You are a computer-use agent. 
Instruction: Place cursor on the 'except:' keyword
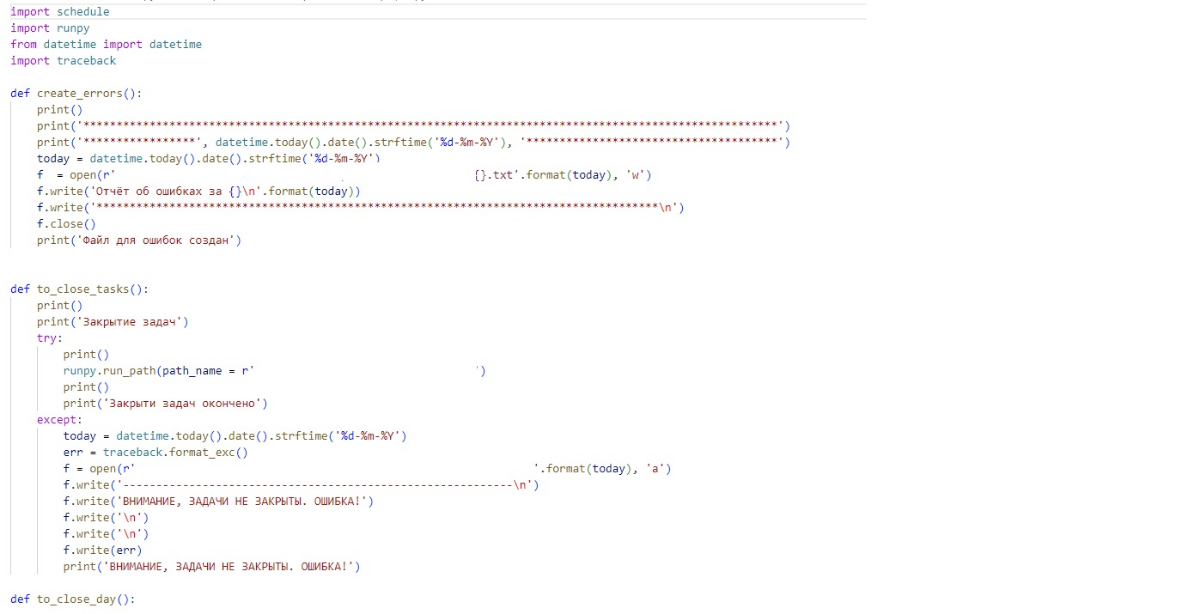click(59, 420)
